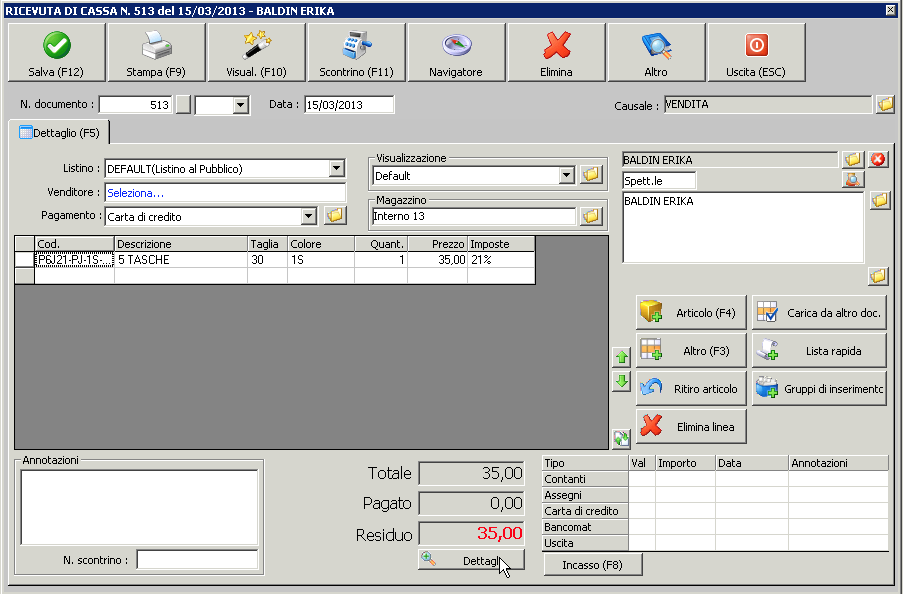This screenshot has width=903, height=594.
Task: Open customer folder beside BALDIN ERIKA name
Action: click(852, 159)
